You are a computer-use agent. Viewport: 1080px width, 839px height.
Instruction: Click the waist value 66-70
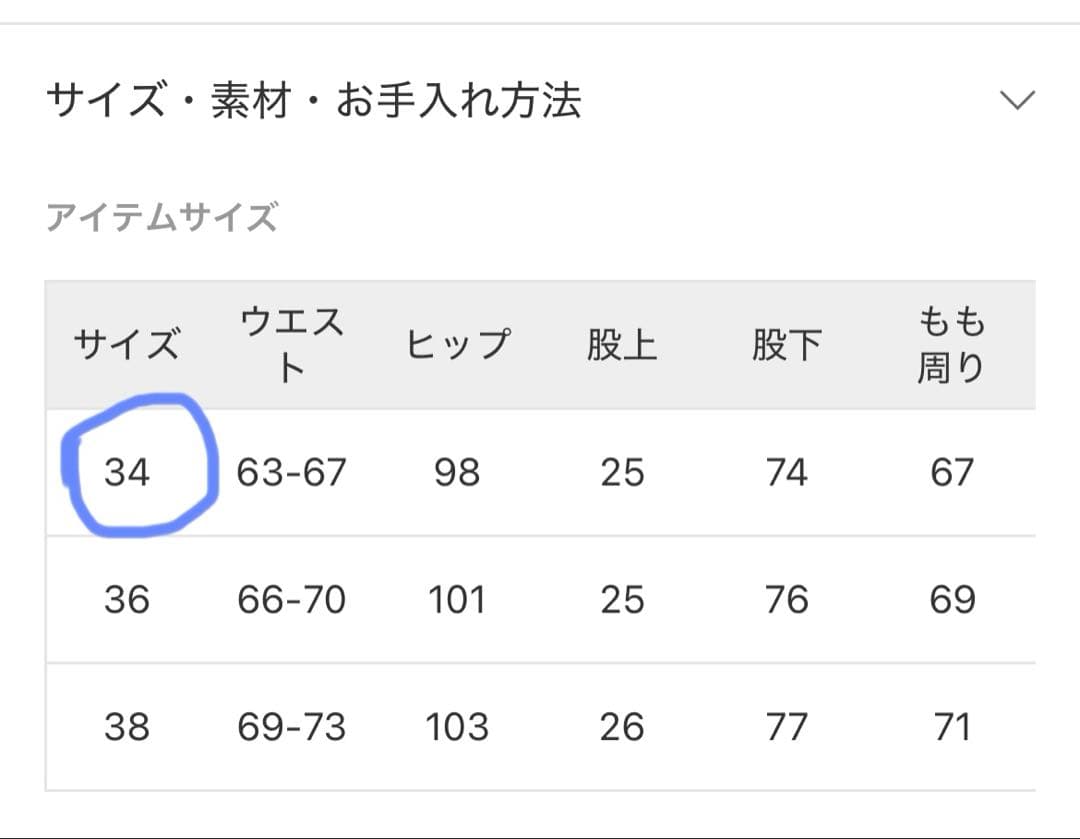[x=291, y=600]
